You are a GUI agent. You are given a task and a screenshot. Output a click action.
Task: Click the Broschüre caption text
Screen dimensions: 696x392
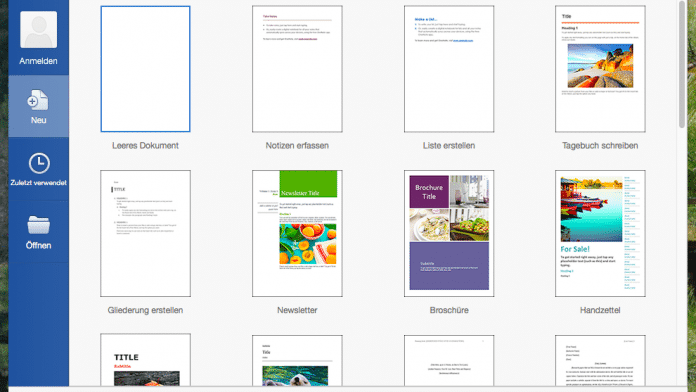pos(449,310)
